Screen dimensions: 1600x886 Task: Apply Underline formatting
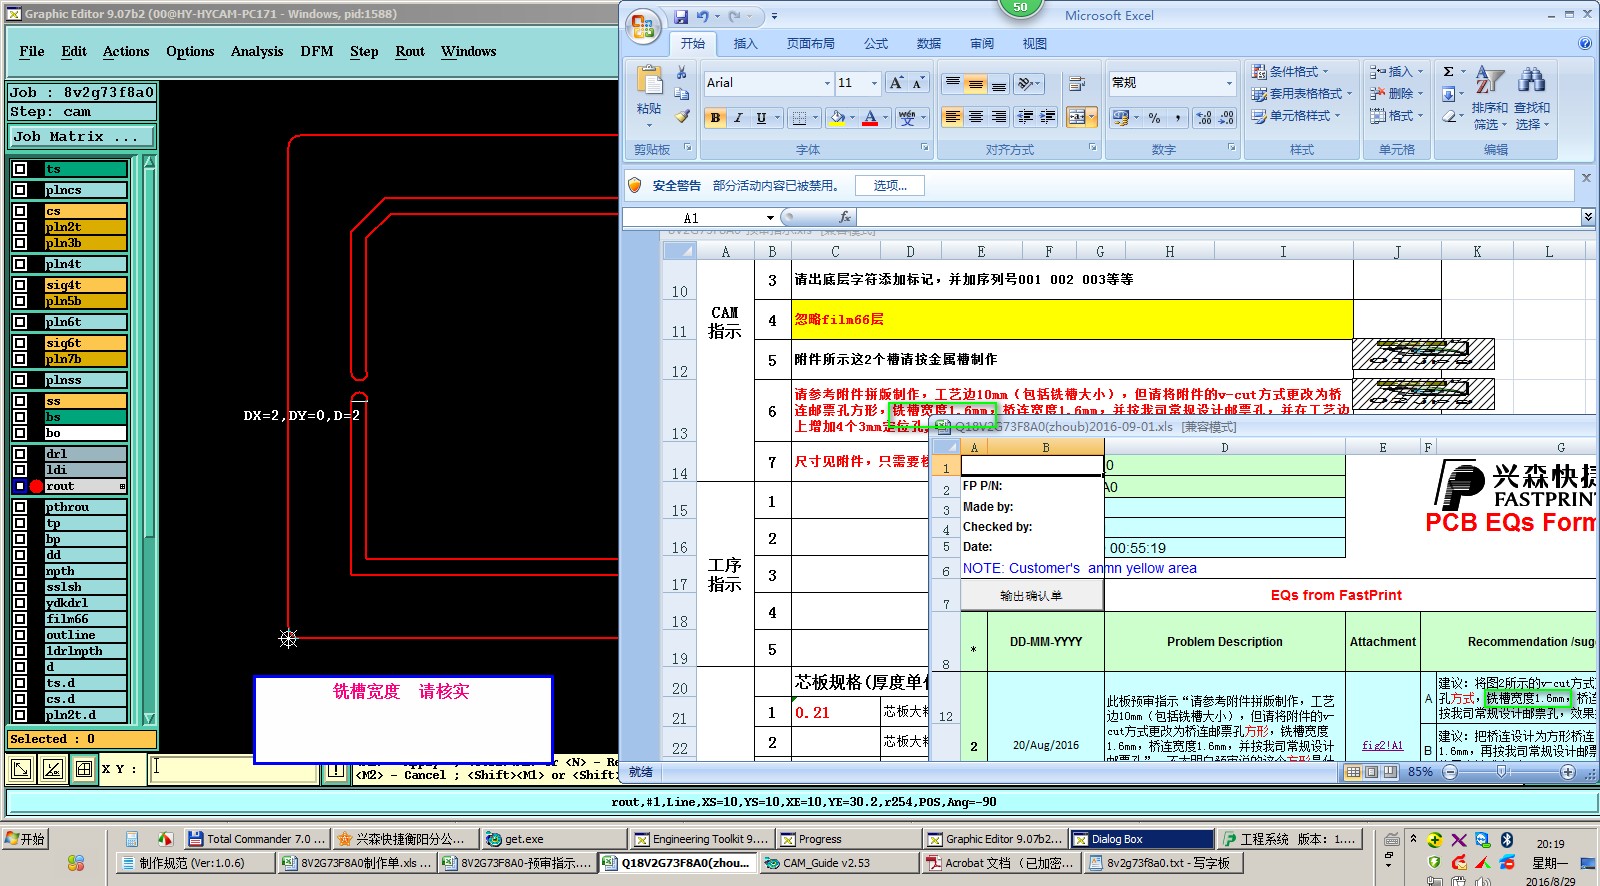point(761,118)
